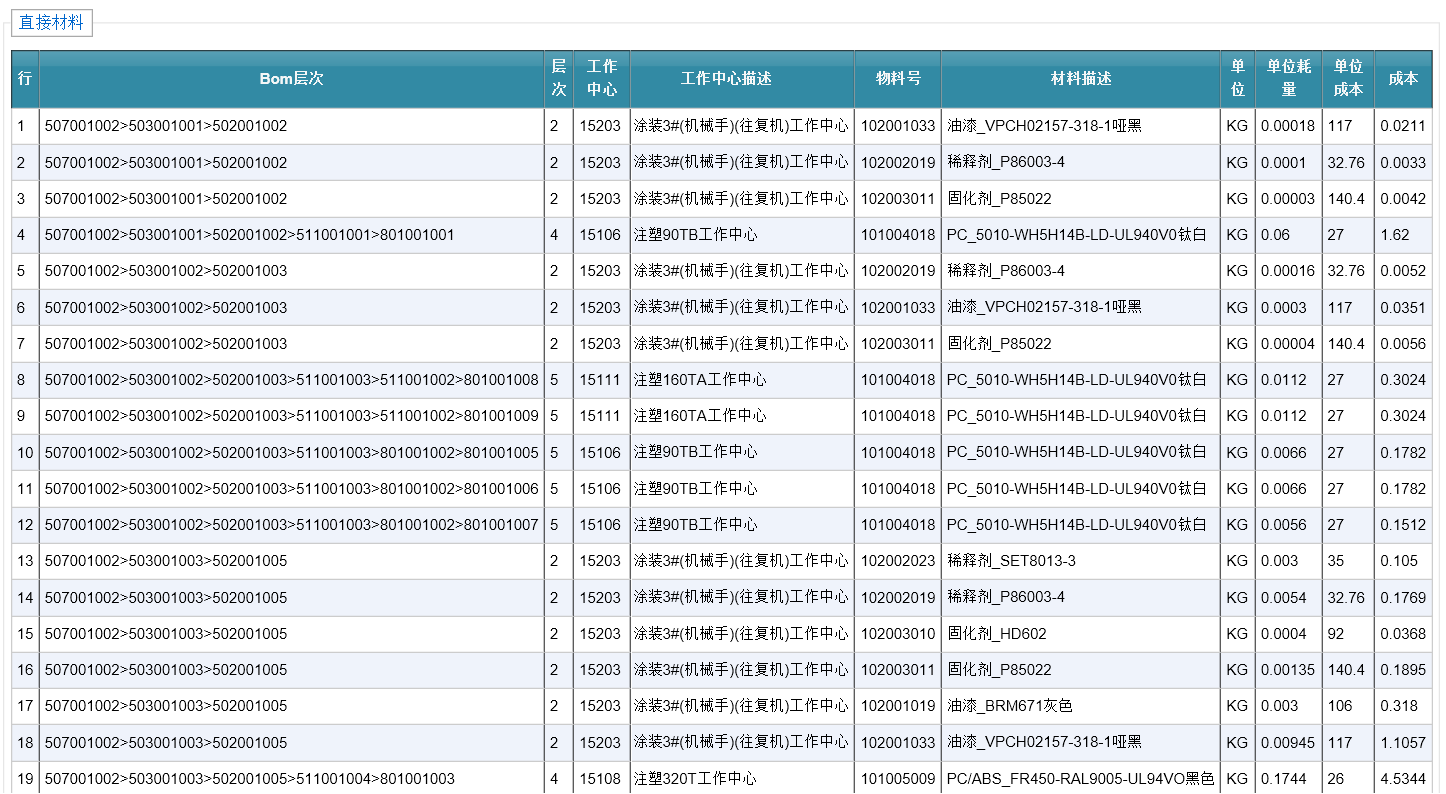The image size is (1446, 794).
Task: Select Bom path ending 801001007 in row 12
Action: (292, 525)
